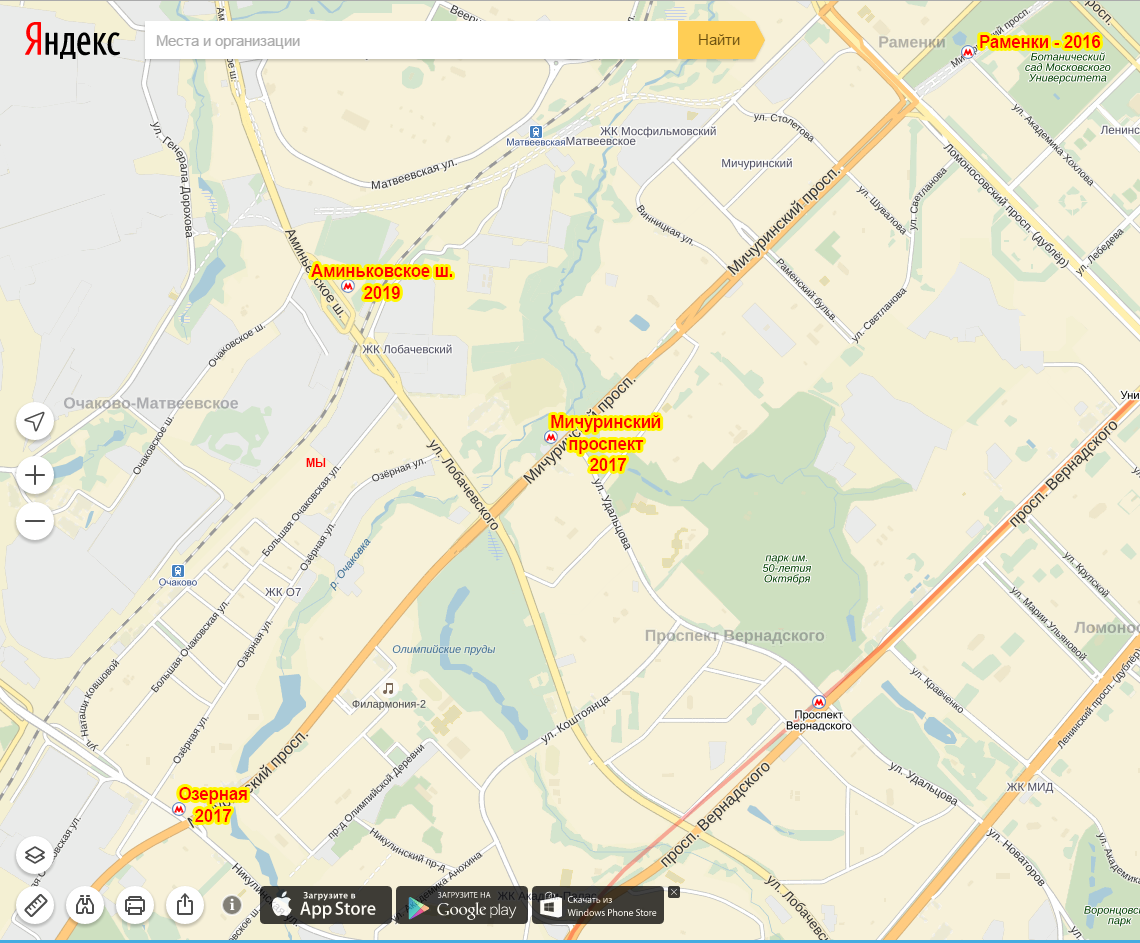Image resolution: width=1140 pixels, height=943 pixels.
Task: Close the app download banner
Action: tap(674, 892)
